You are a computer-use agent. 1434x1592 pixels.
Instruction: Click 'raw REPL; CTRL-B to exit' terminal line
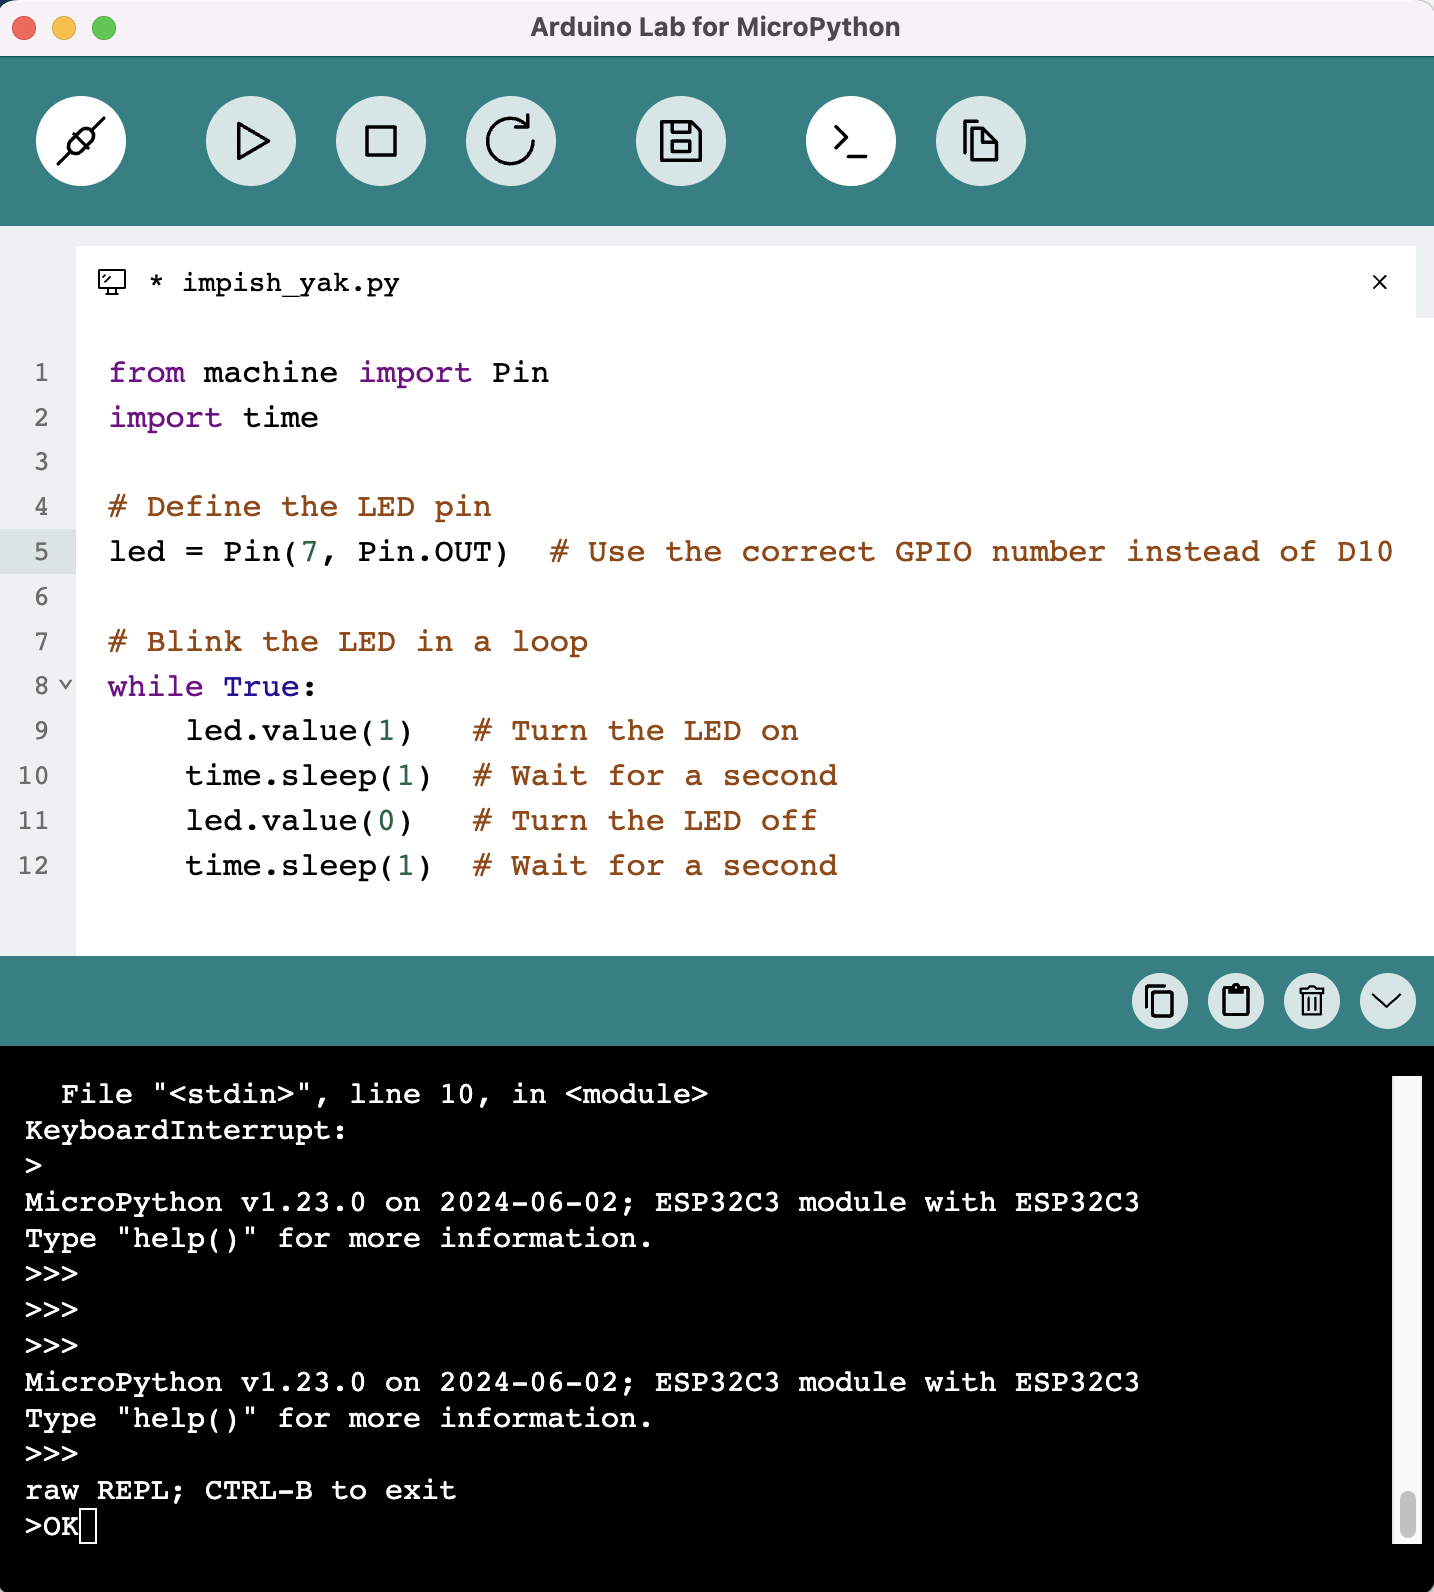[x=241, y=1491]
